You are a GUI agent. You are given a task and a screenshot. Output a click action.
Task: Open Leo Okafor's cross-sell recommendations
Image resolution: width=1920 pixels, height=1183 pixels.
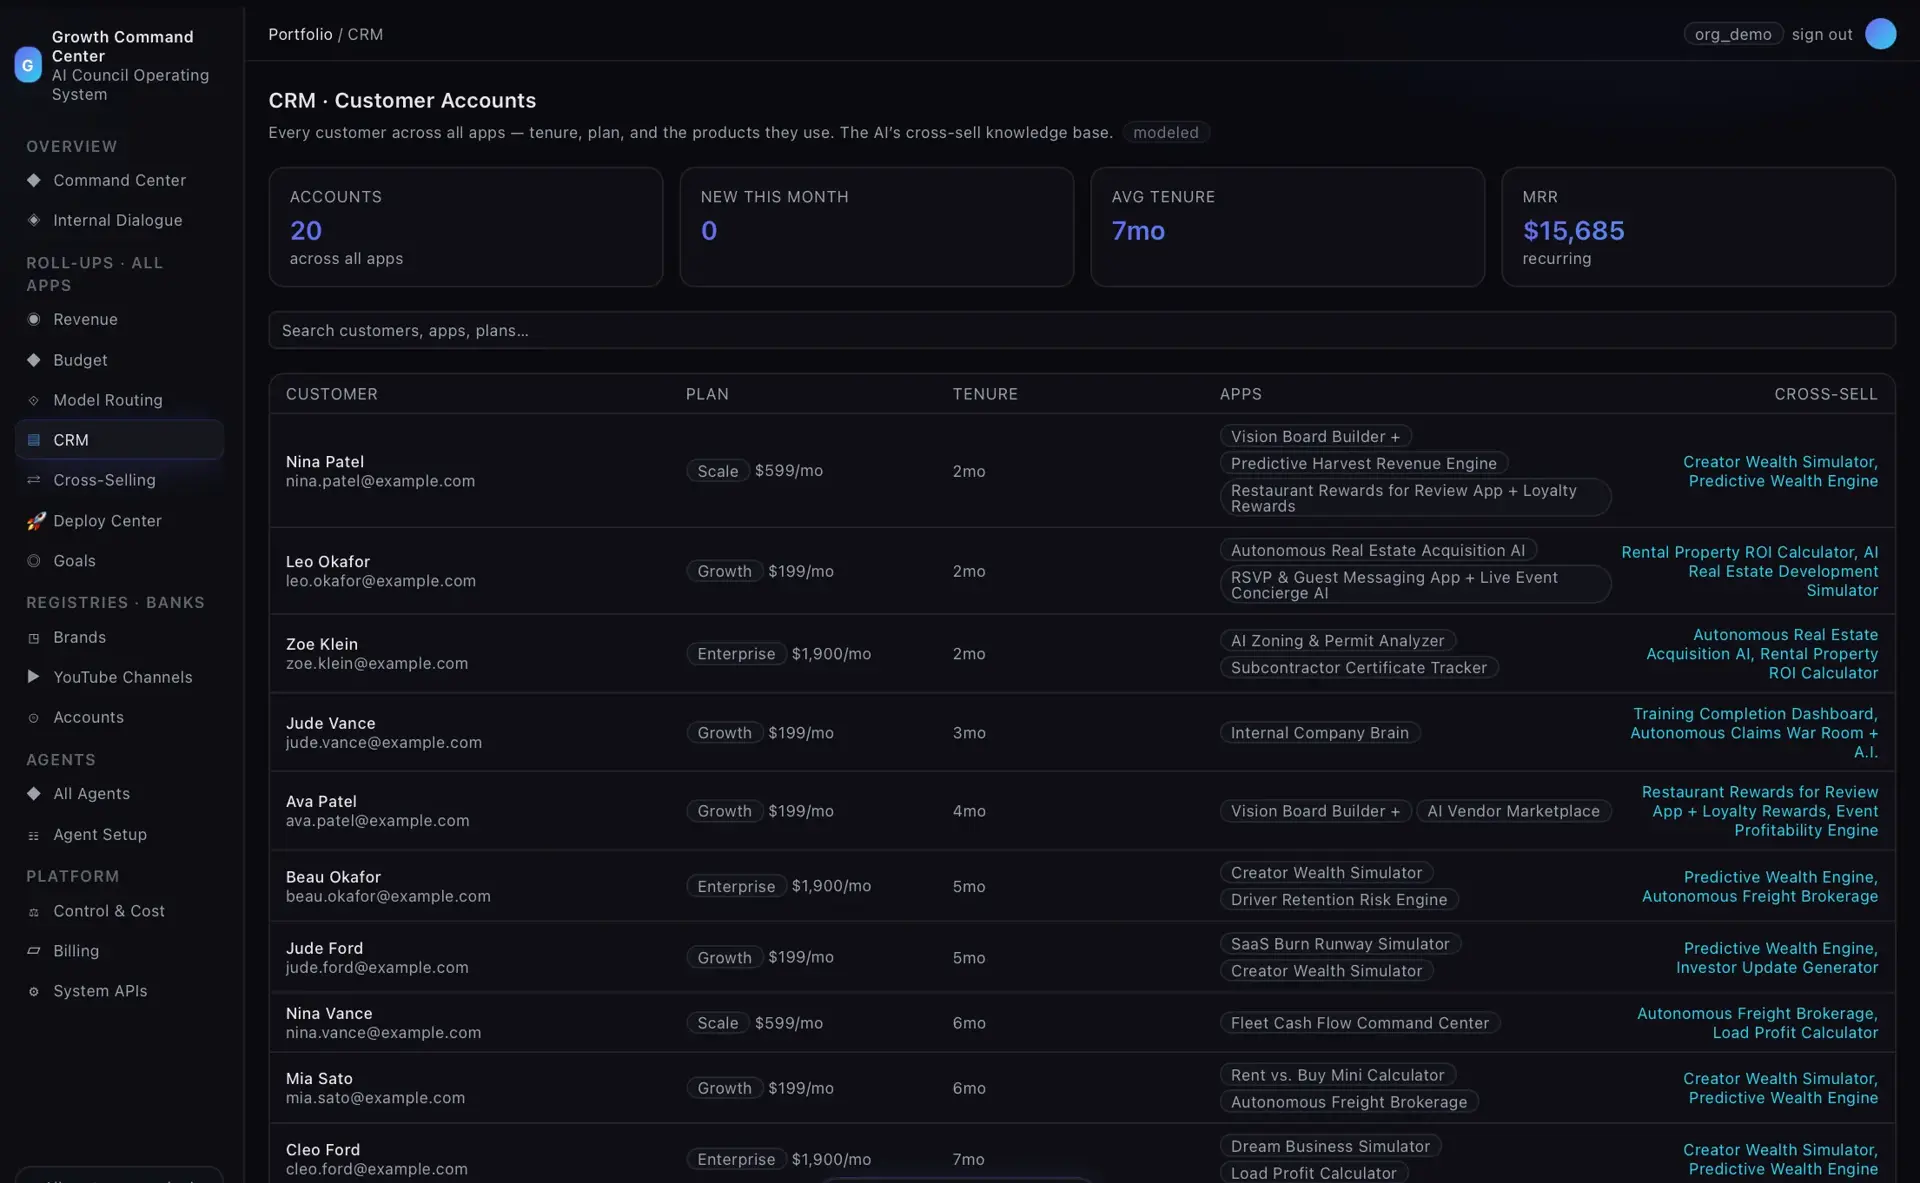coord(1749,571)
